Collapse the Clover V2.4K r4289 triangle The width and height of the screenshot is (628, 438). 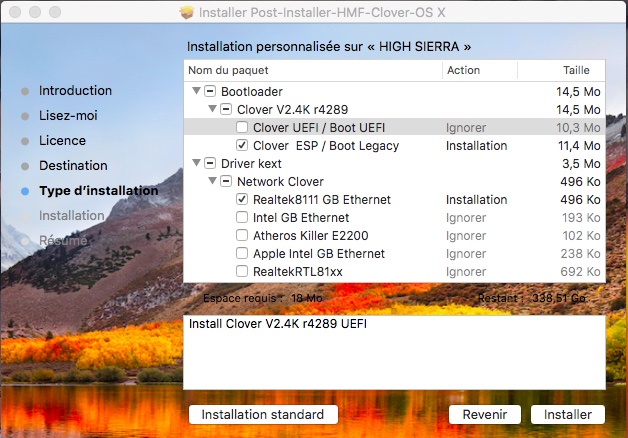tap(212, 108)
